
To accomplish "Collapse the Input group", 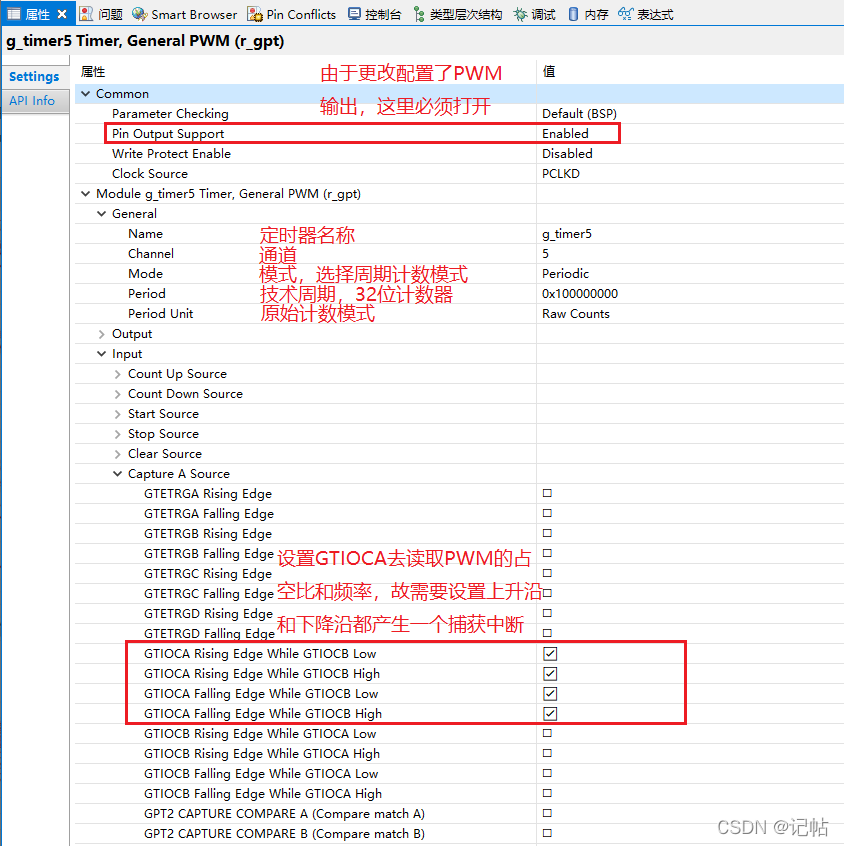I will tap(101, 354).
